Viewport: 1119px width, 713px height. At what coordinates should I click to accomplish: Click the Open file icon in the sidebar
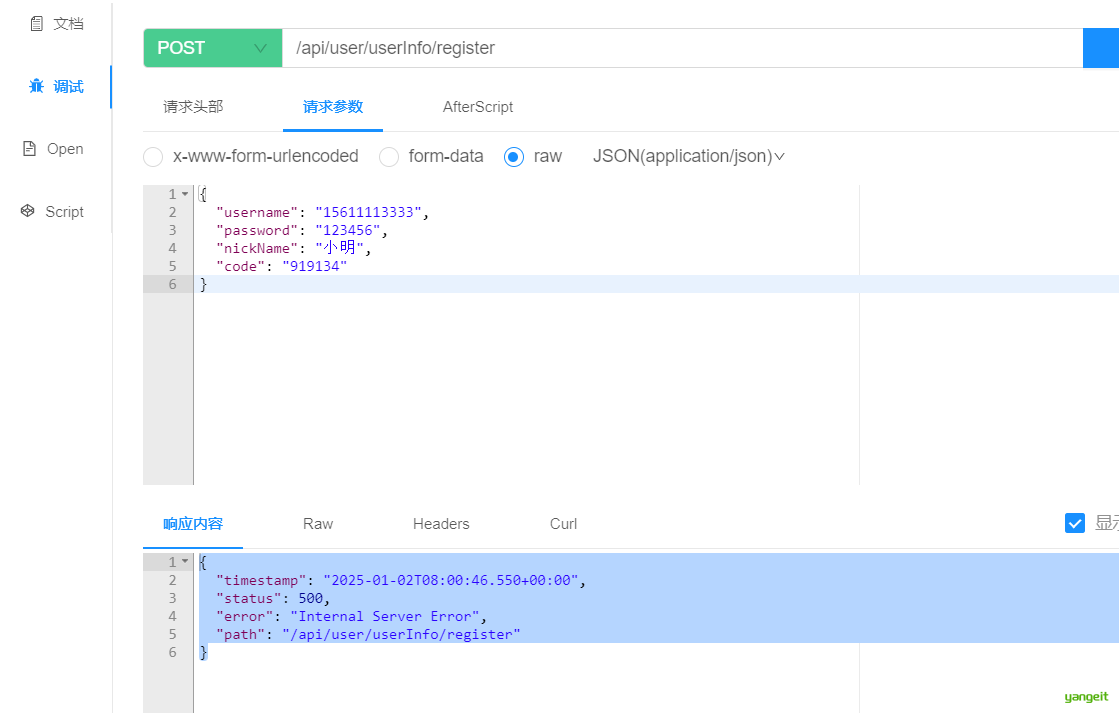[29, 148]
